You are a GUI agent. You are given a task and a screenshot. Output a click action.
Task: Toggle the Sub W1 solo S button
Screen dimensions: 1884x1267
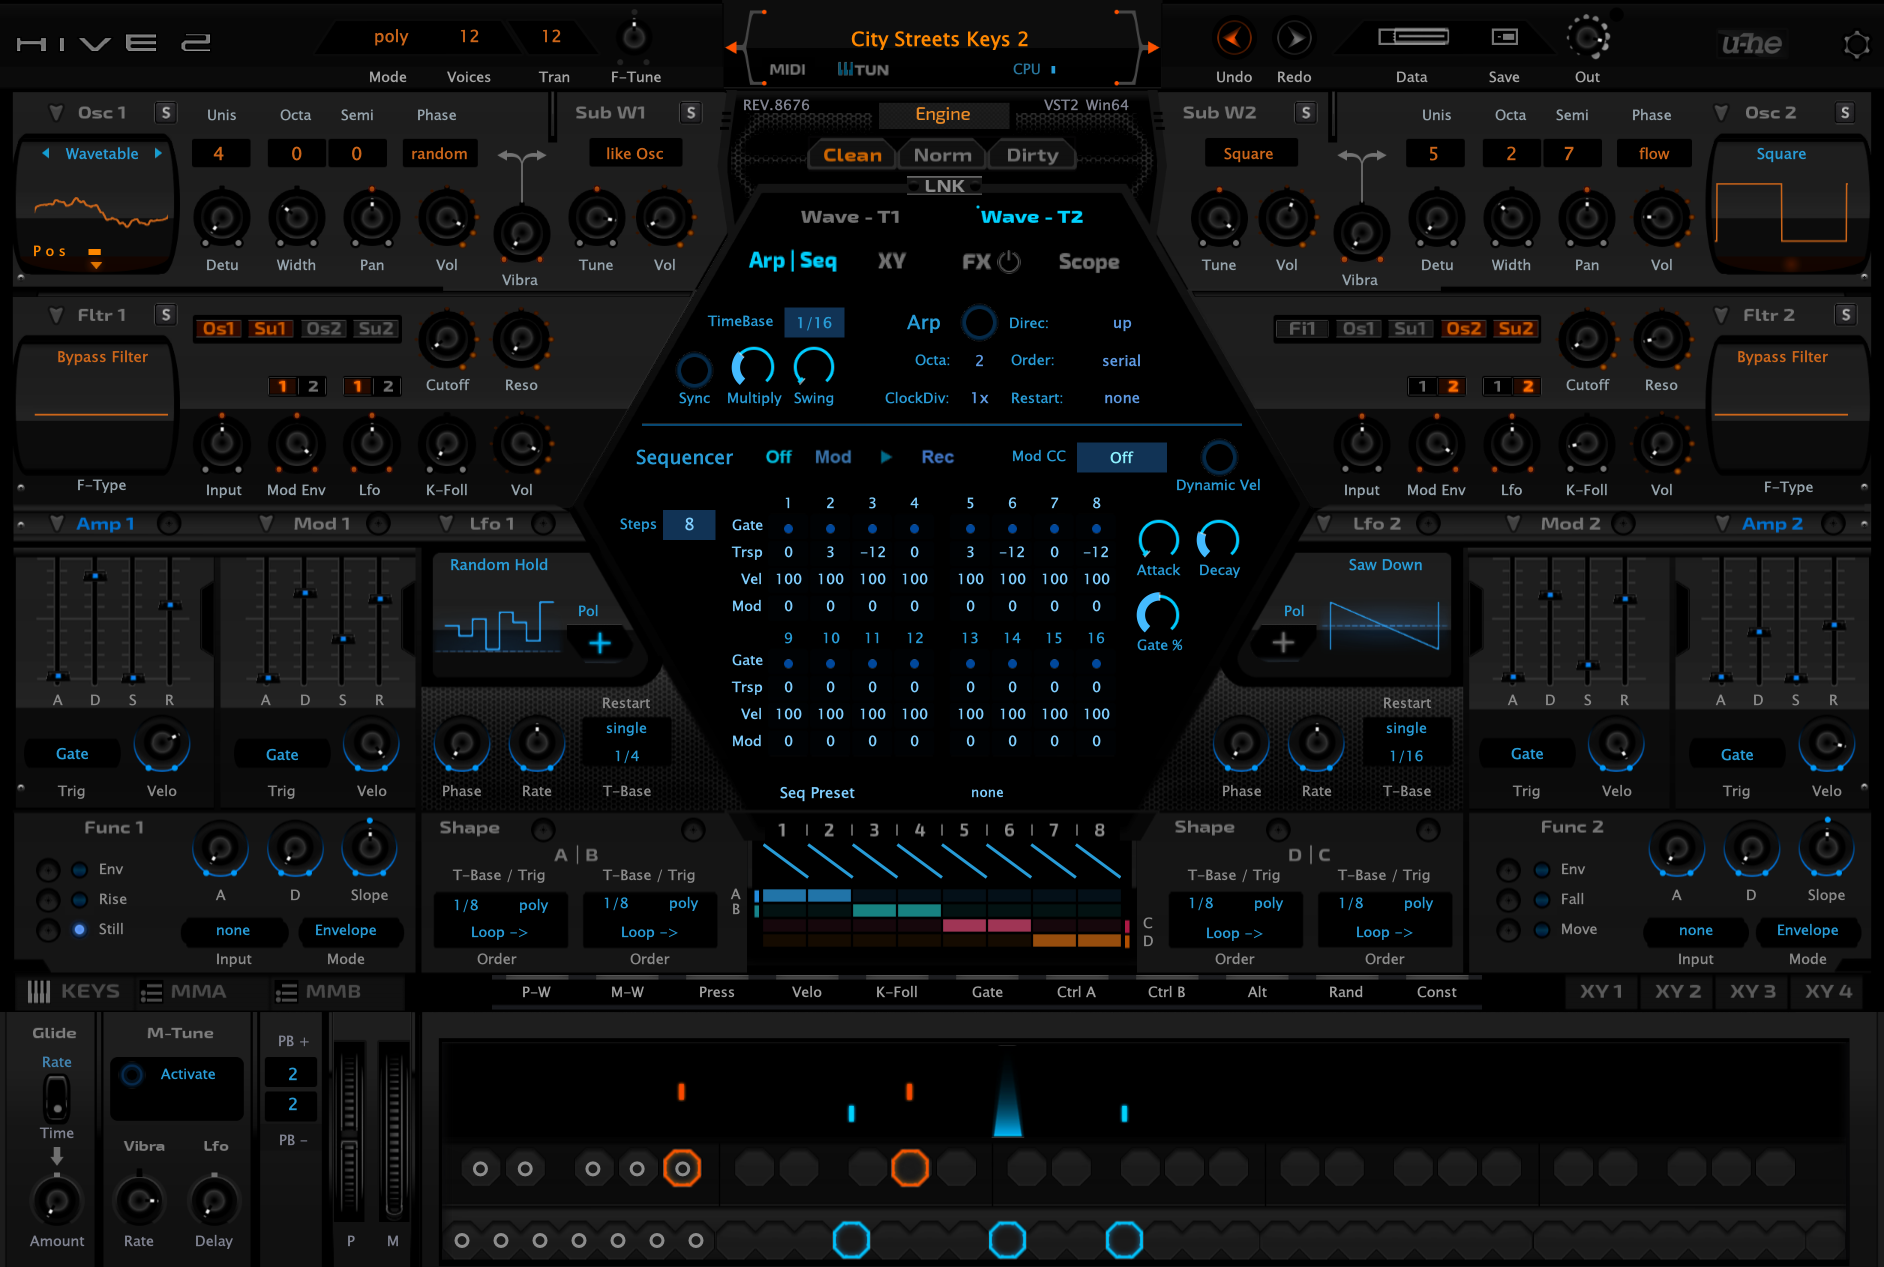tap(690, 113)
